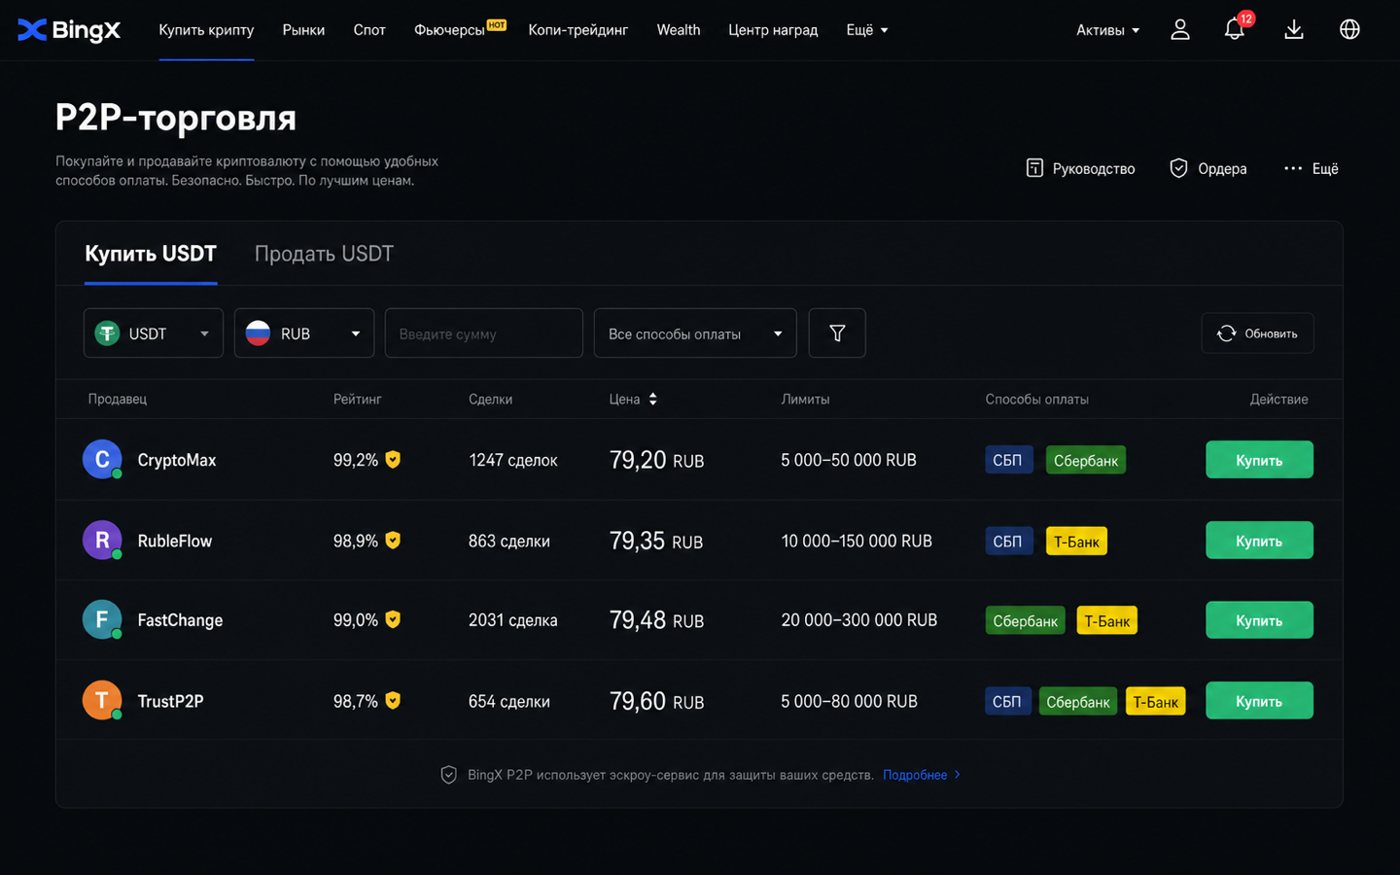Buy from TrustP2P with Купить button
The width and height of the screenshot is (1400, 875).
coord(1259,701)
